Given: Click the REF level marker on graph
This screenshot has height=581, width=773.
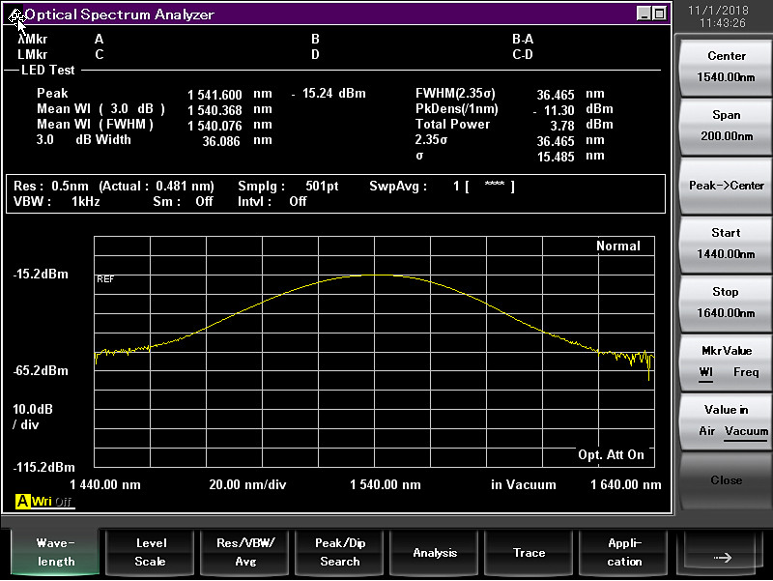Looking at the screenshot, I should (105, 279).
